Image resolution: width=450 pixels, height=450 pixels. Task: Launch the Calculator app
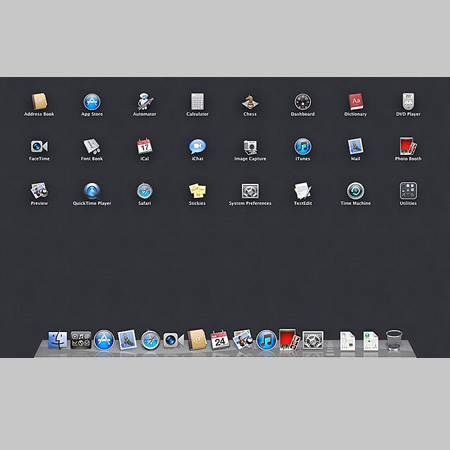[197, 101]
